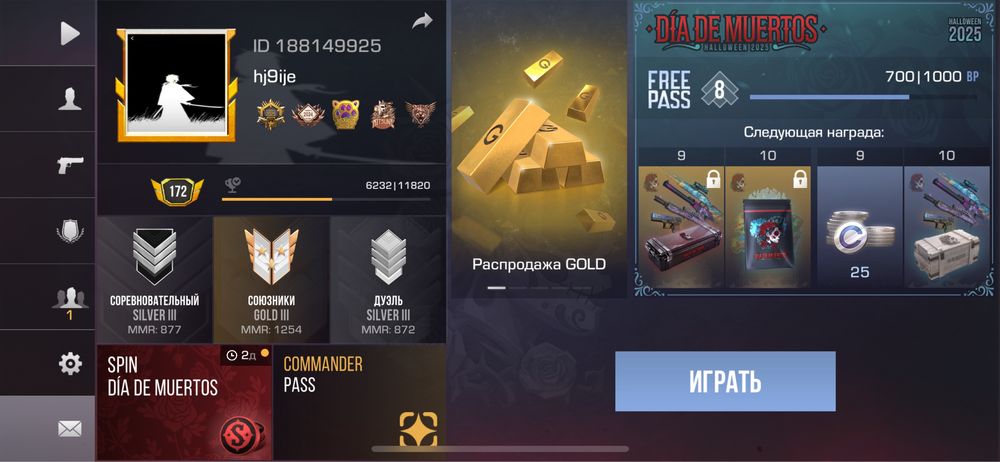Tap the share arrow on profile
1000x462 pixels.
[x=422, y=22]
